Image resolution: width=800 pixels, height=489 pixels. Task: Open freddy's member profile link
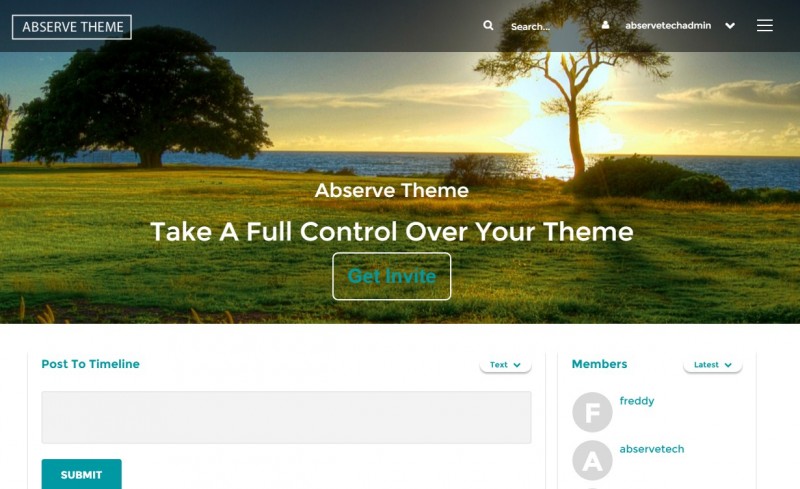[637, 401]
